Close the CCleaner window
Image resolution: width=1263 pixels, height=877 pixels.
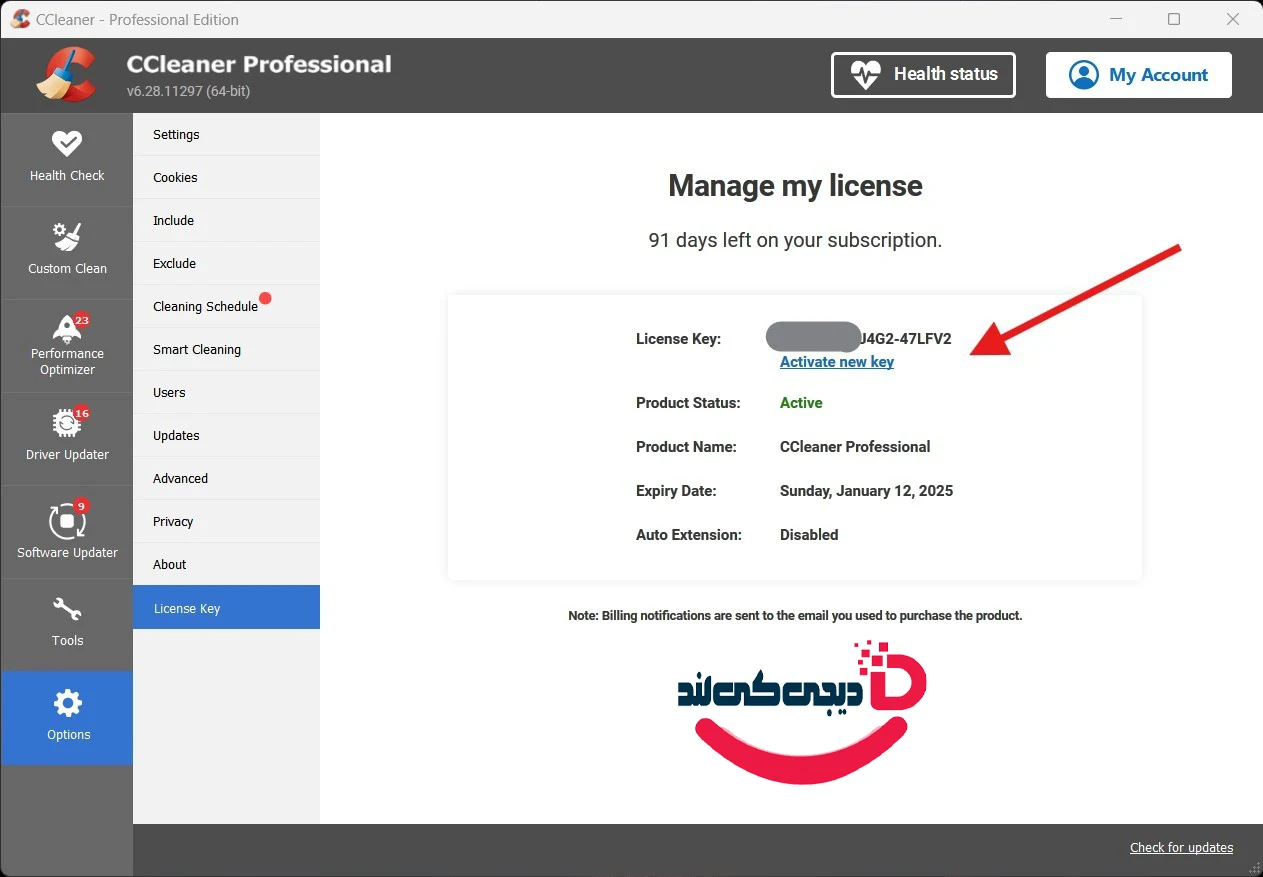pos(1232,19)
